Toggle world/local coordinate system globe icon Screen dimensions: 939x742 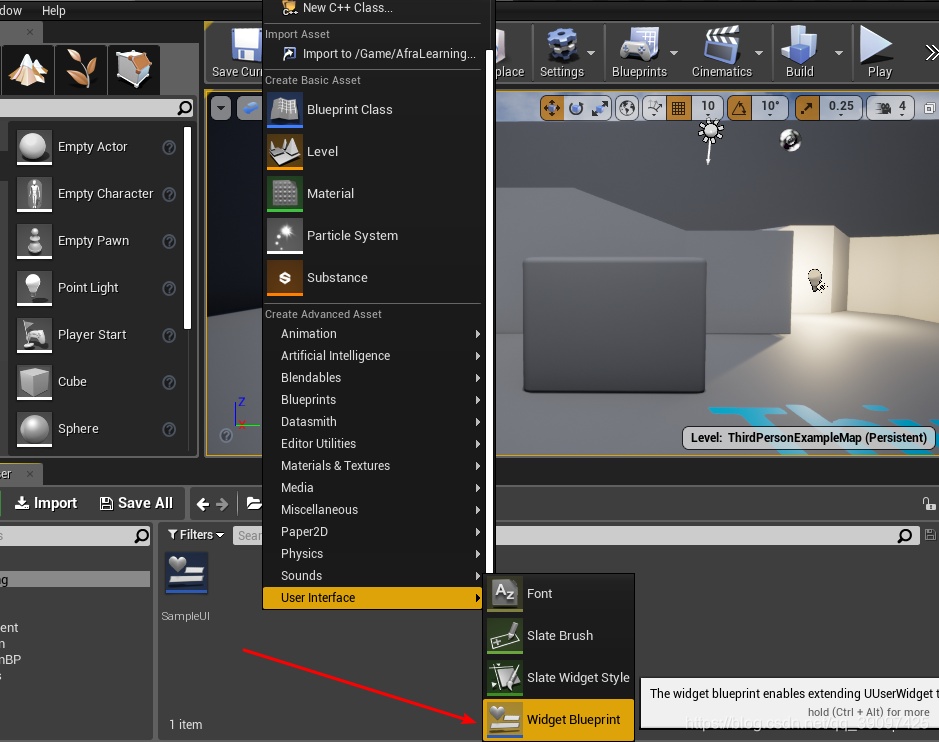pyautogui.click(x=627, y=108)
